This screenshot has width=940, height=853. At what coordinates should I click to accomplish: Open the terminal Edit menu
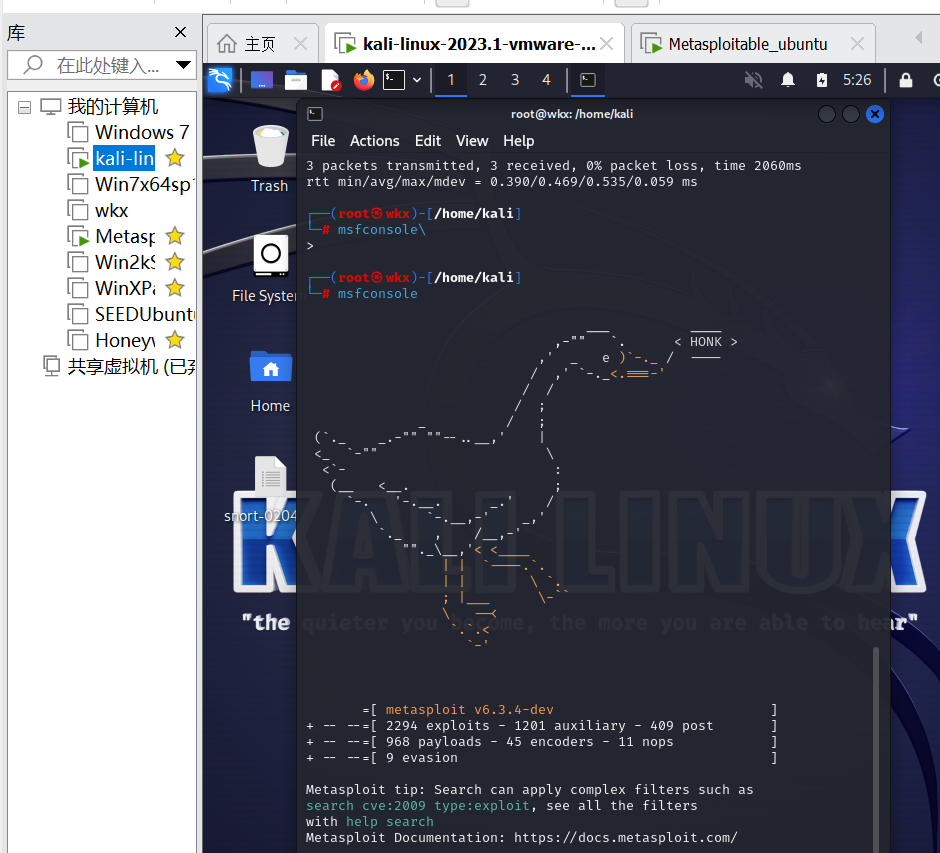pyautogui.click(x=427, y=141)
